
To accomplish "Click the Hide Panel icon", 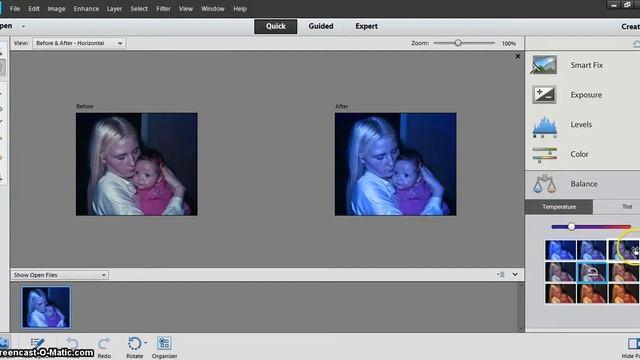I will [x=633, y=344].
